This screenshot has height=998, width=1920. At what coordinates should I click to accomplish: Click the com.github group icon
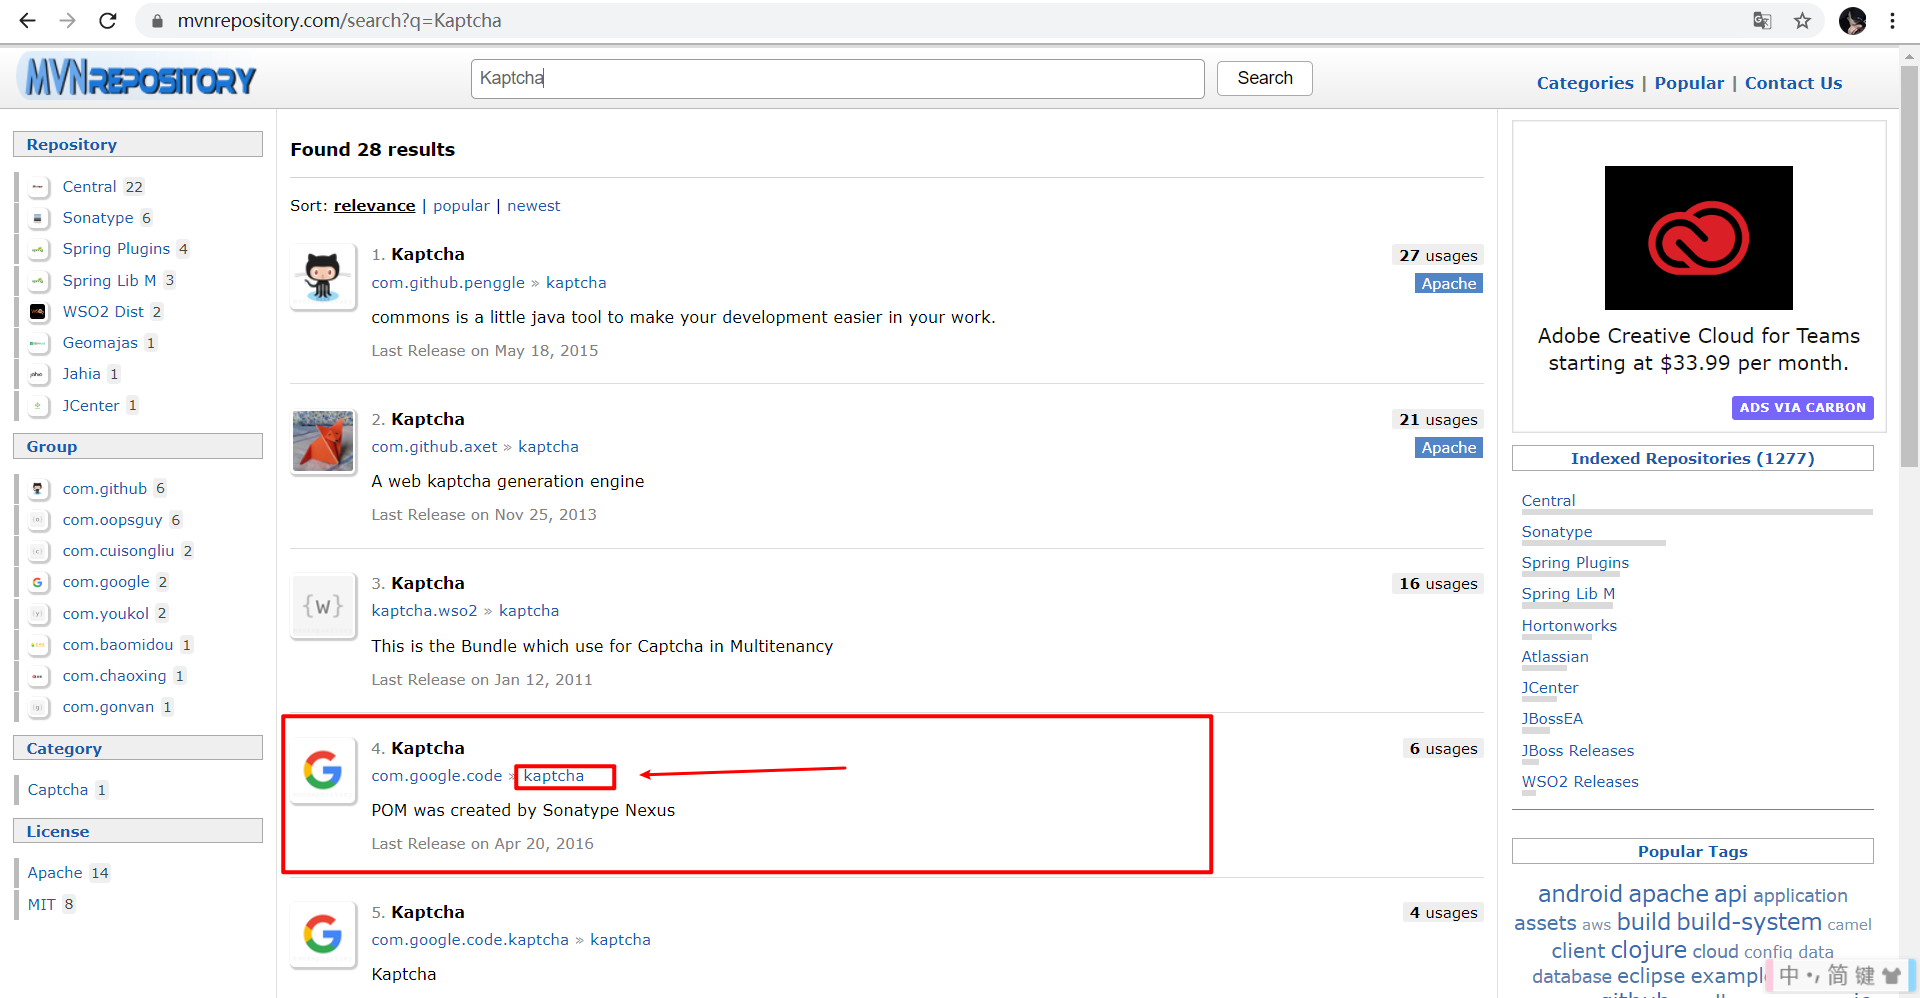[x=38, y=489]
